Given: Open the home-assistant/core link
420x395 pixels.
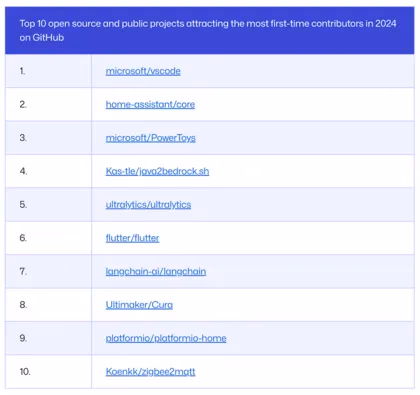Looking at the screenshot, I should pyautogui.click(x=150, y=104).
